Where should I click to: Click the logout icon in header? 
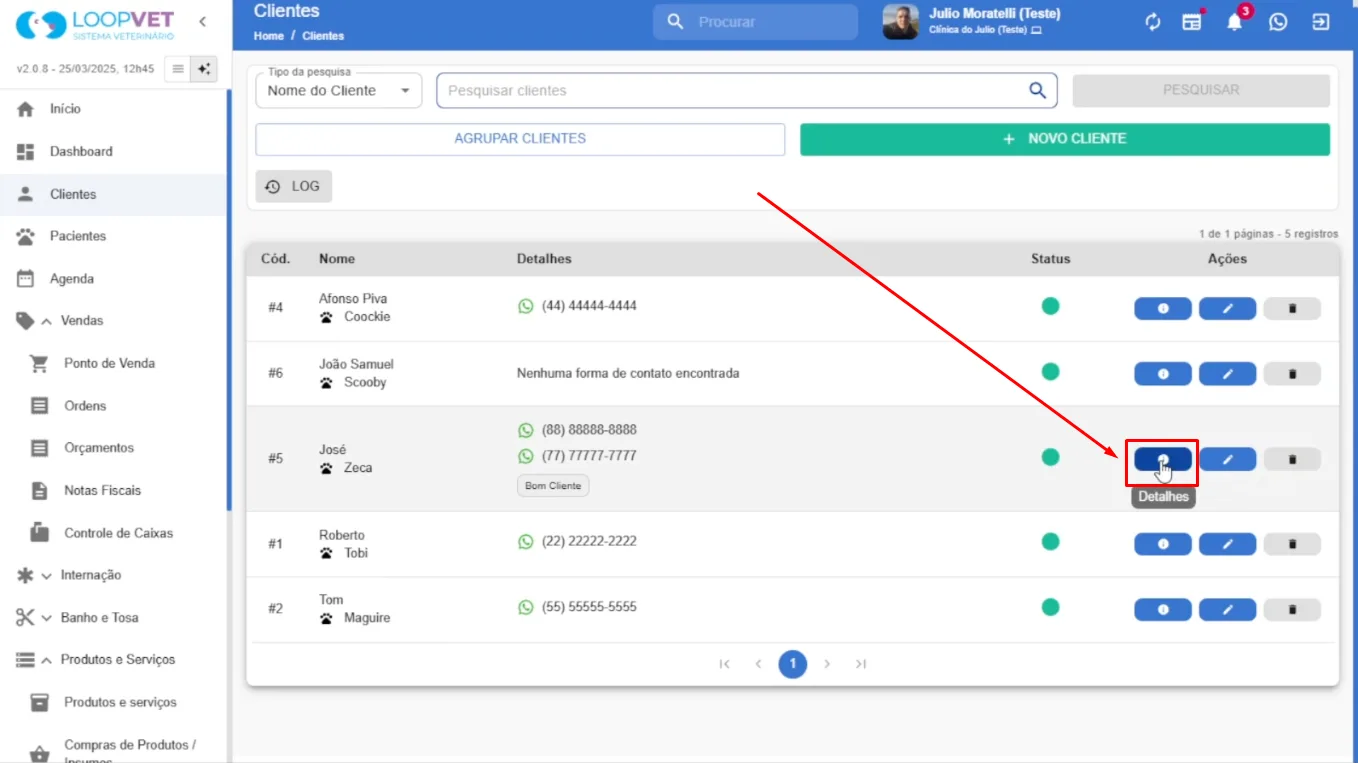pos(1321,22)
